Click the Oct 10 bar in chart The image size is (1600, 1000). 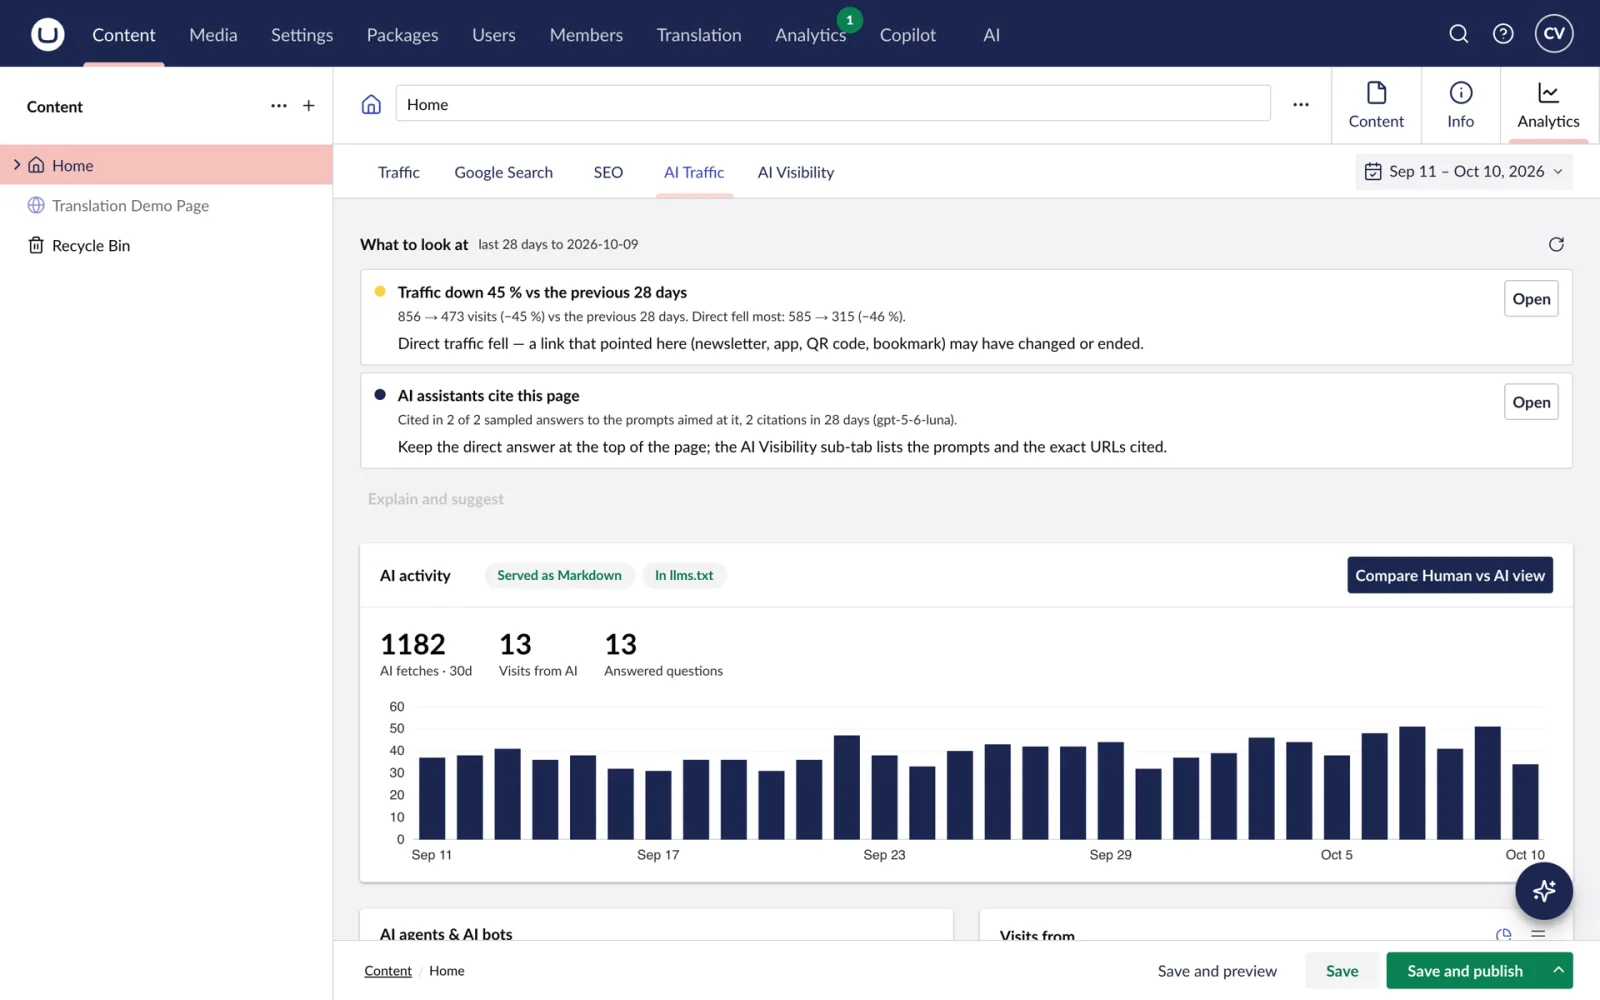pyautogui.click(x=1525, y=801)
